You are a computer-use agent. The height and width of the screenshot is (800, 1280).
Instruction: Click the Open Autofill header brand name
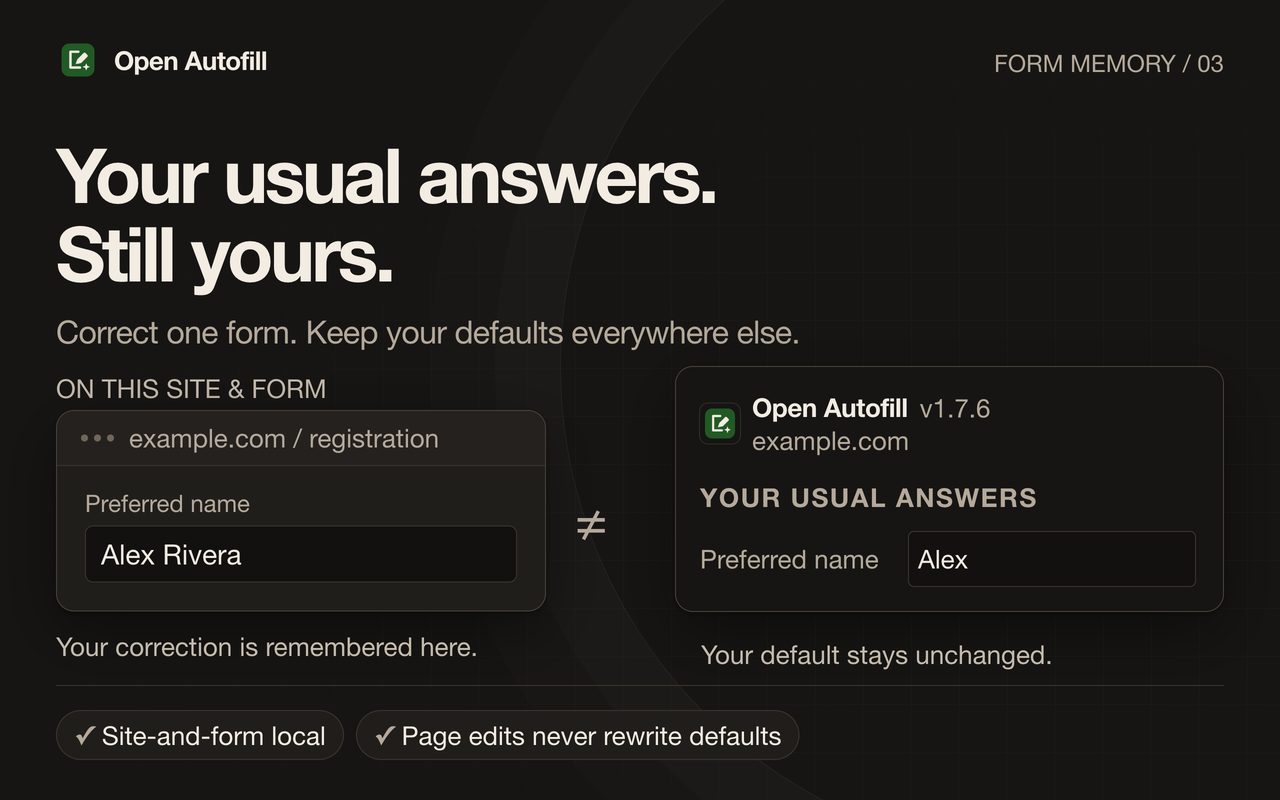coord(191,61)
